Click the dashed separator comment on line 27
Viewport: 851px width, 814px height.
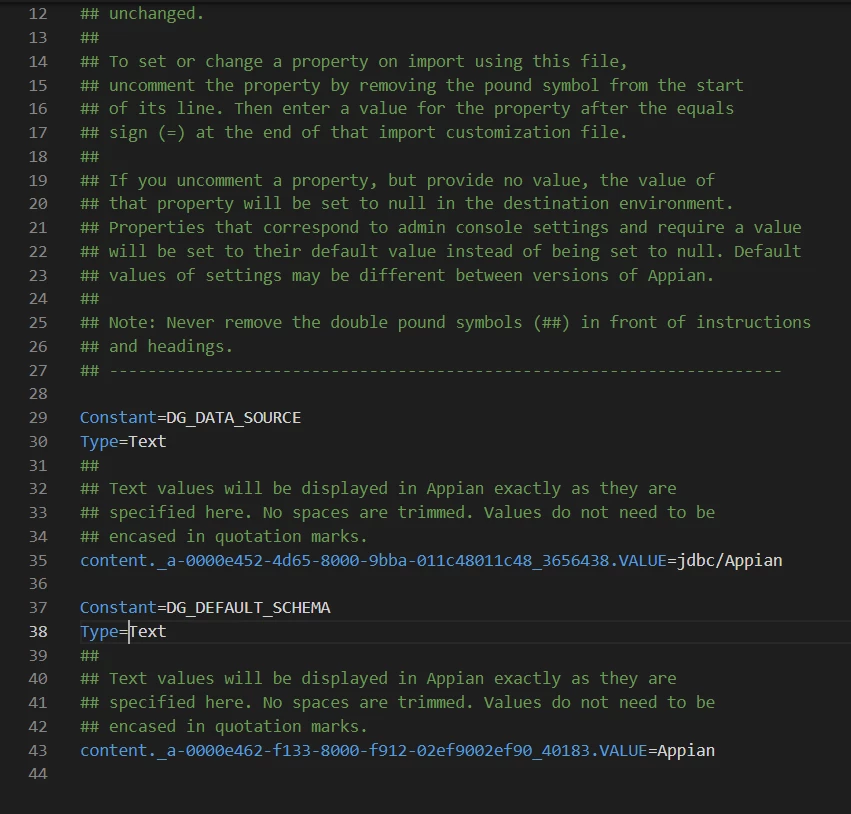431,370
